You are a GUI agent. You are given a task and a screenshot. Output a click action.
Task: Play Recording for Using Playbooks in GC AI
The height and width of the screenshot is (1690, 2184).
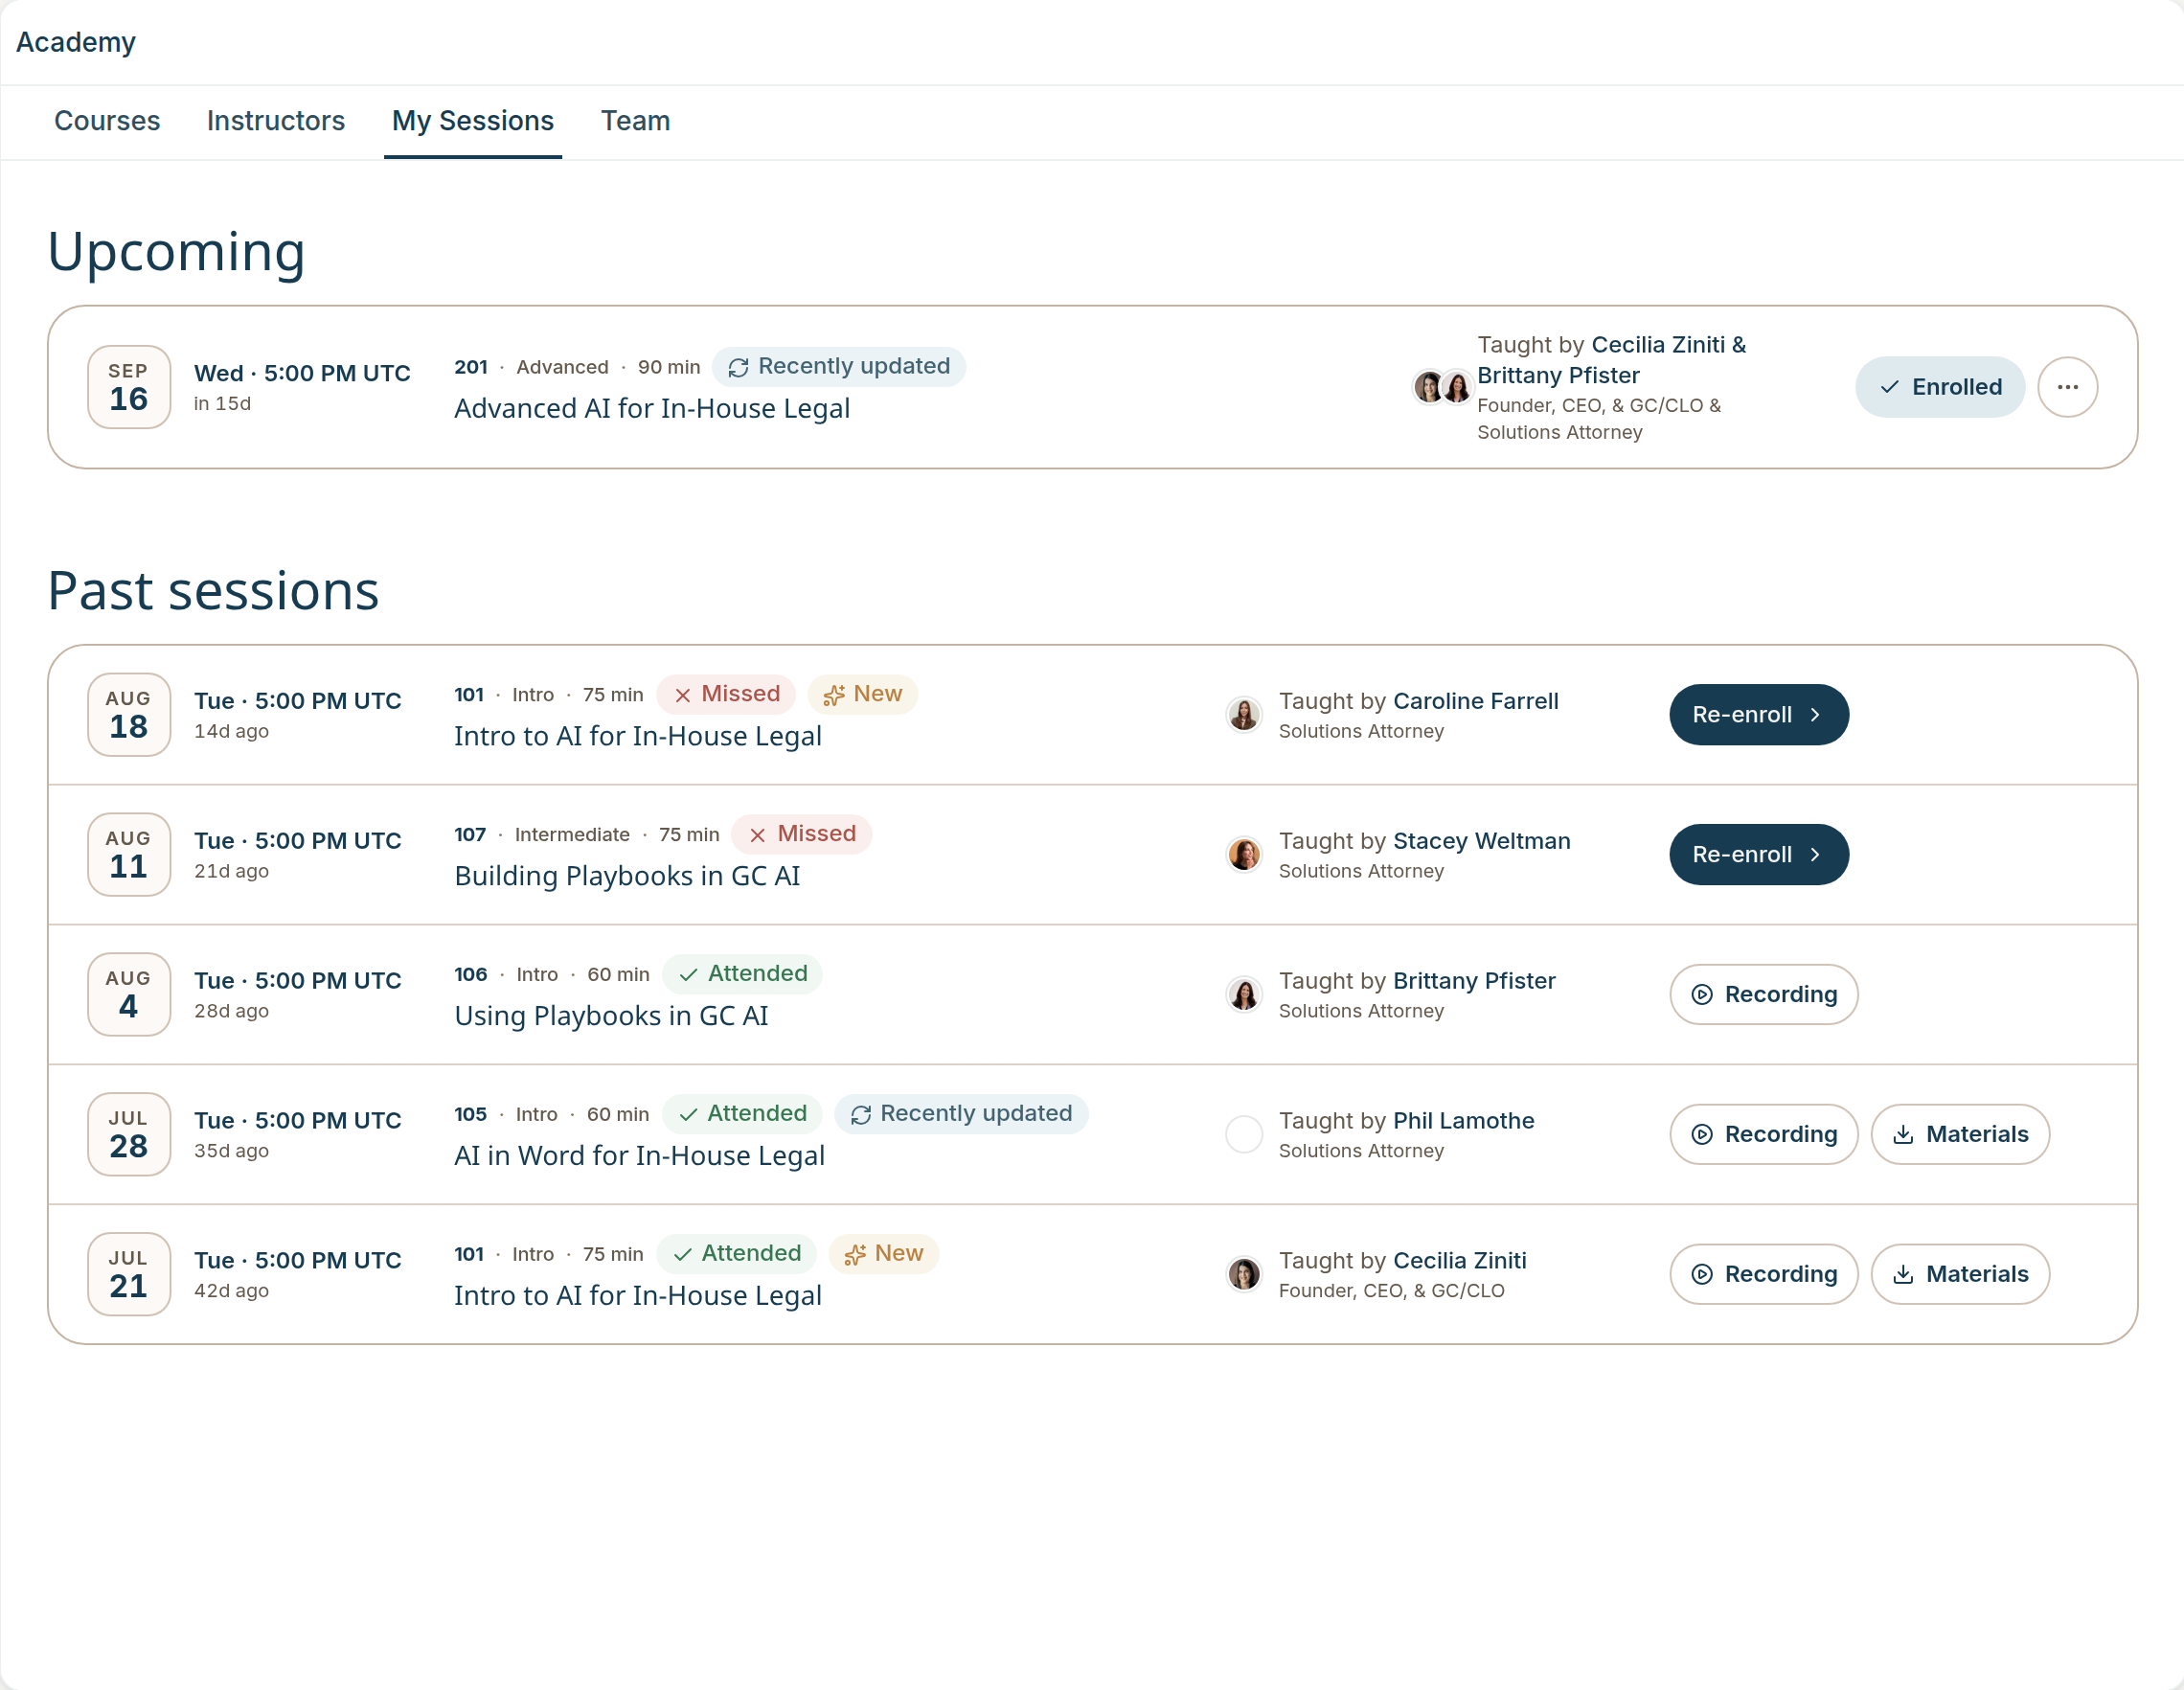1764,995
